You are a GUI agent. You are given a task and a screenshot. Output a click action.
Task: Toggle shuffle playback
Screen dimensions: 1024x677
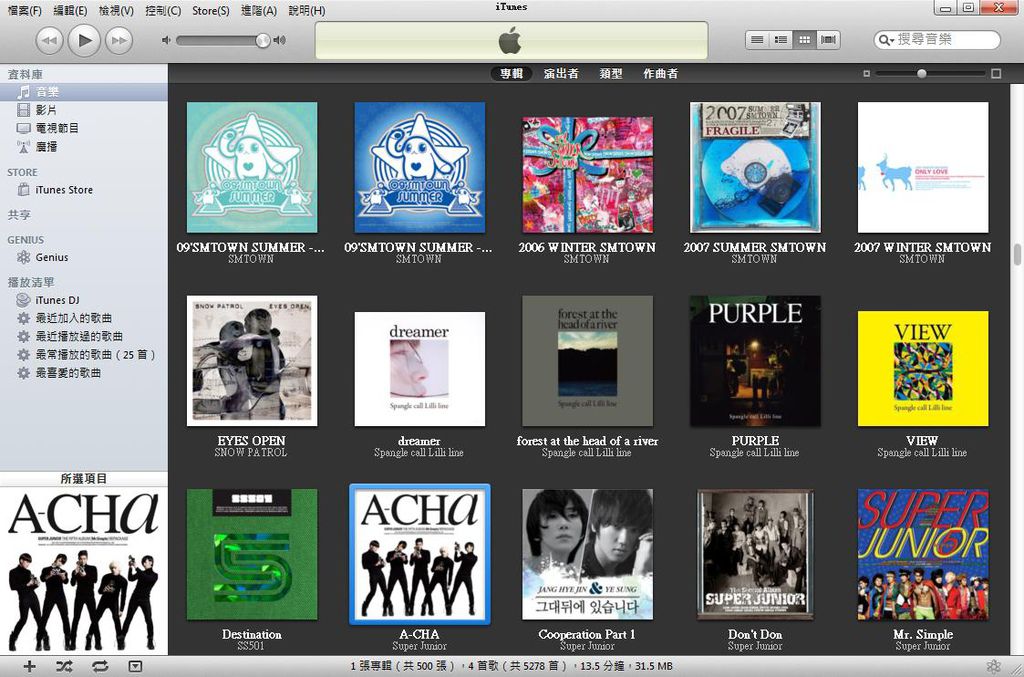point(64,667)
